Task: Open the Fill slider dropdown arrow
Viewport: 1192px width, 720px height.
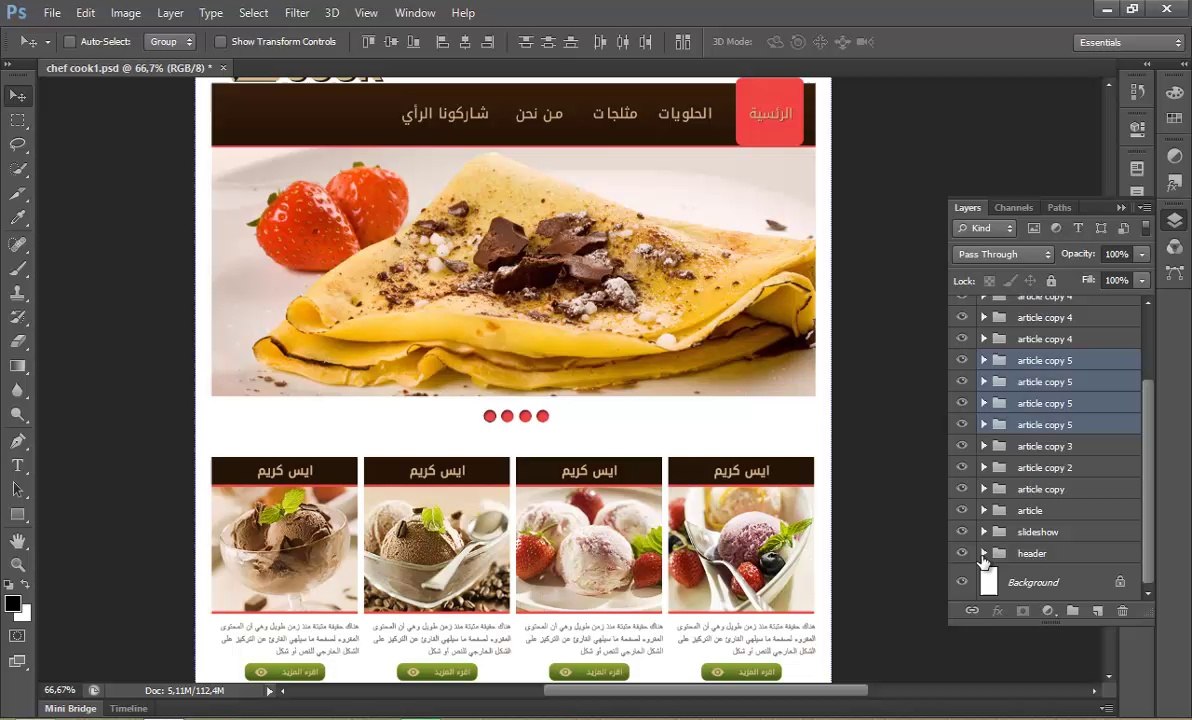Action: pyautogui.click(x=1142, y=281)
